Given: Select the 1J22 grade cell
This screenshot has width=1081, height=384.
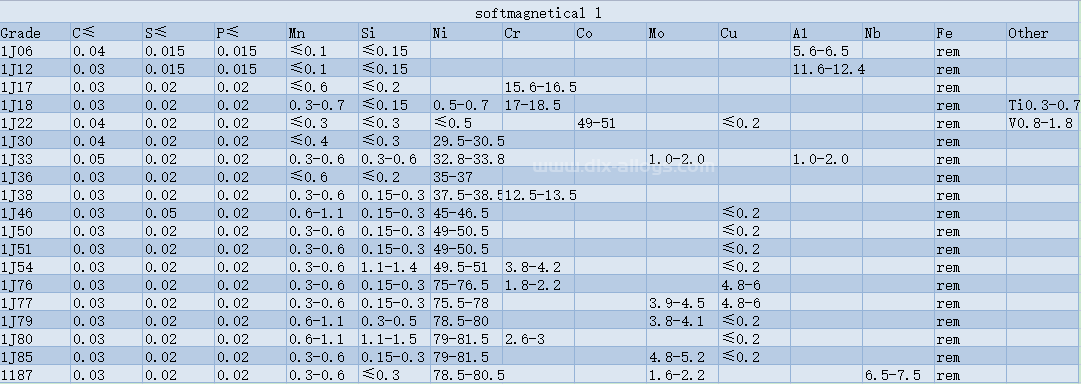Looking at the screenshot, I should [35, 123].
